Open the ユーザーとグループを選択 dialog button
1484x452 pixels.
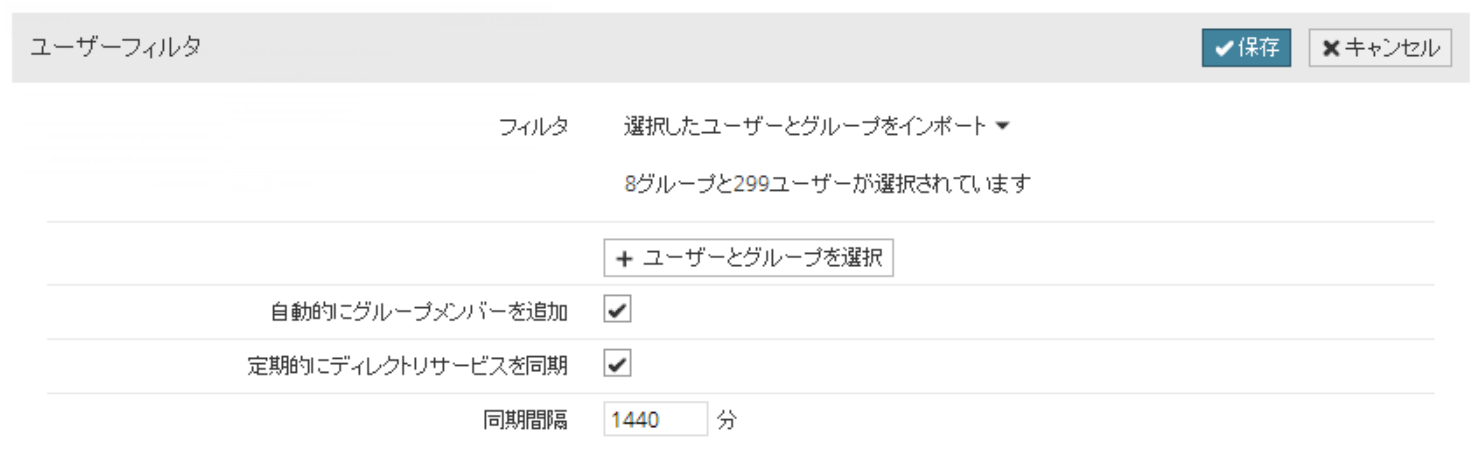pyautogui.click(x=748, y=258)
